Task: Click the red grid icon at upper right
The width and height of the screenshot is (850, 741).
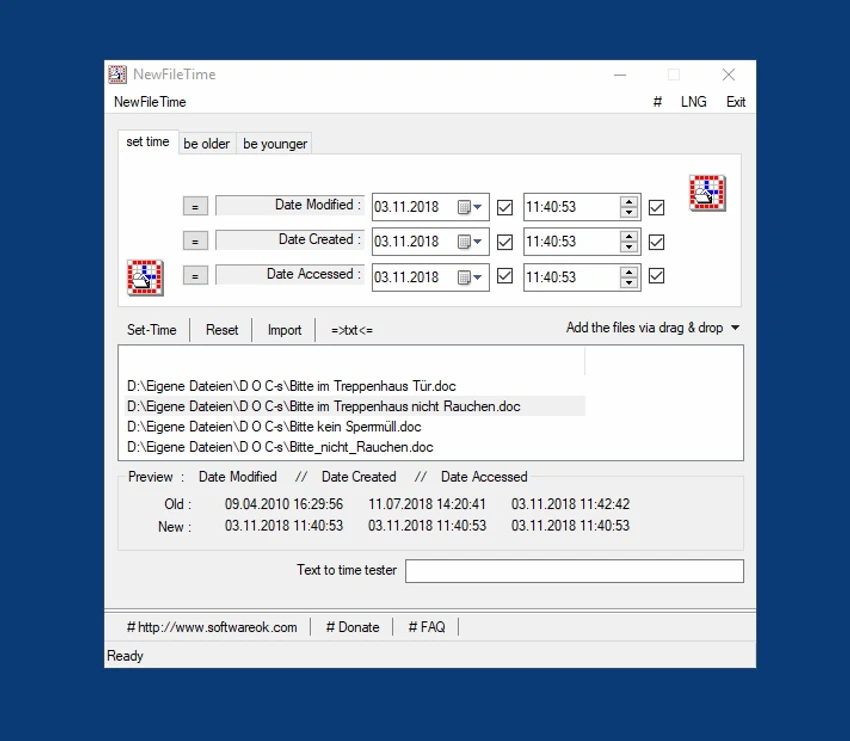Action: click(x=707, y=193)
